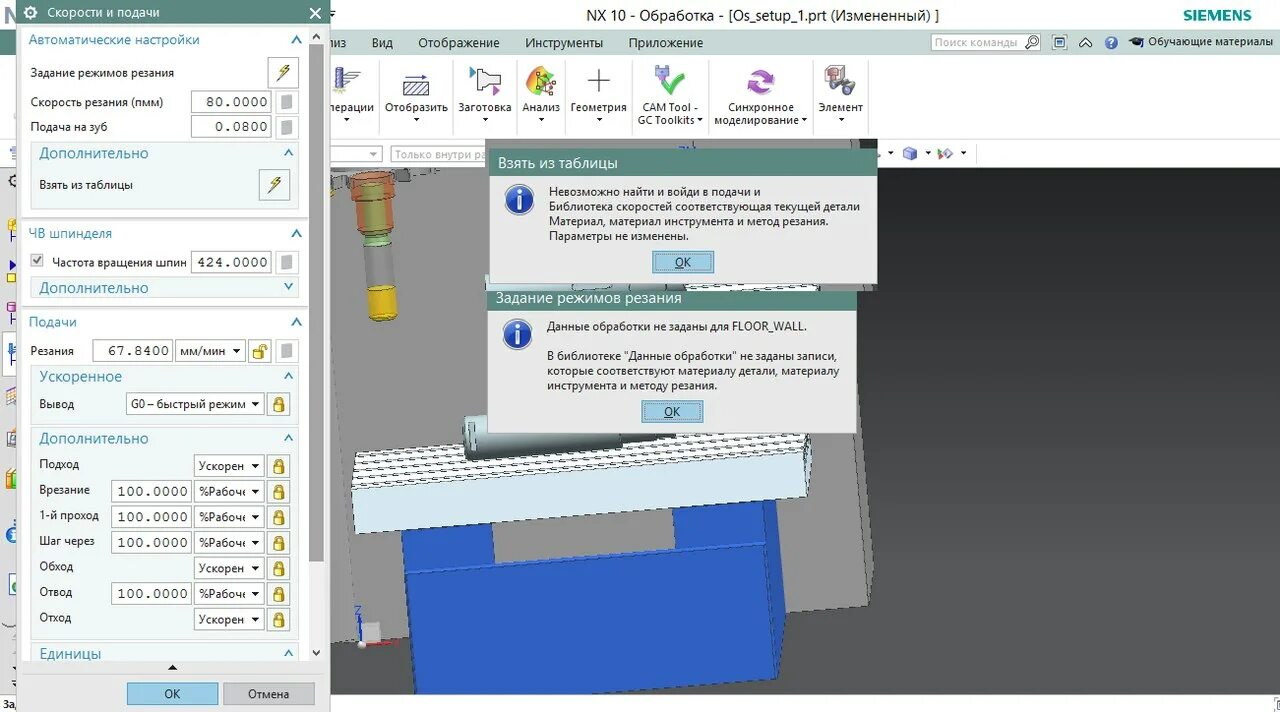Toggle the padlock in the Обход row
This screenshot has width=1280, height=712.
(279, 568)
